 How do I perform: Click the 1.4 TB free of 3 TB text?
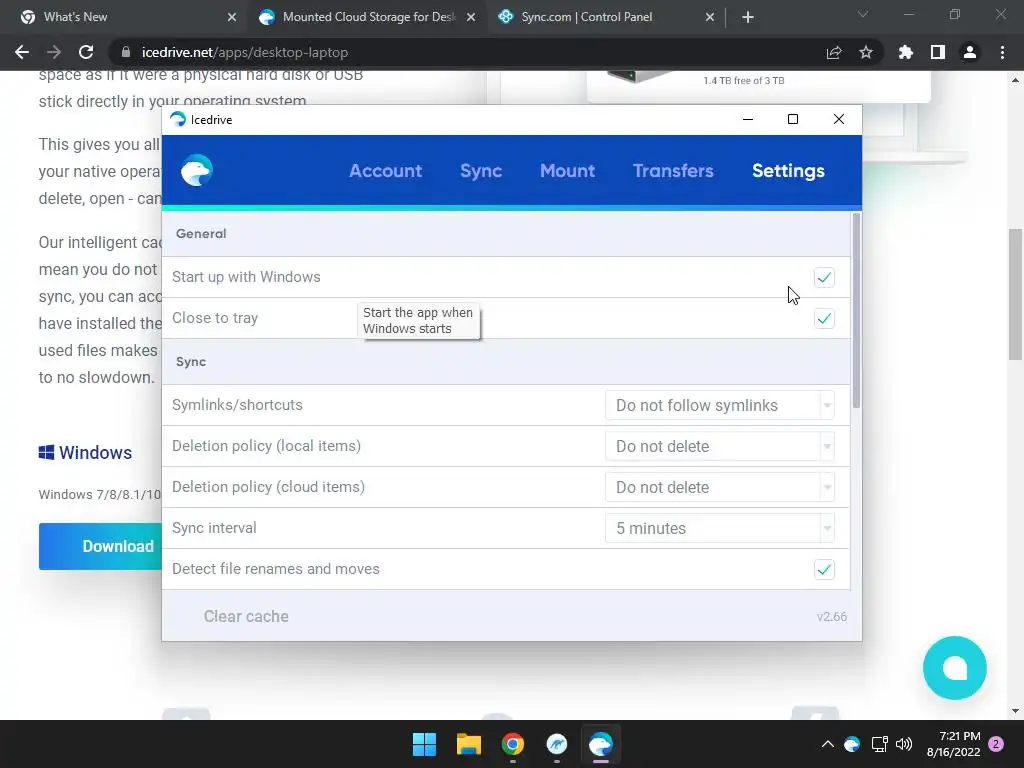pyautogui.click(x=744, y=80)
